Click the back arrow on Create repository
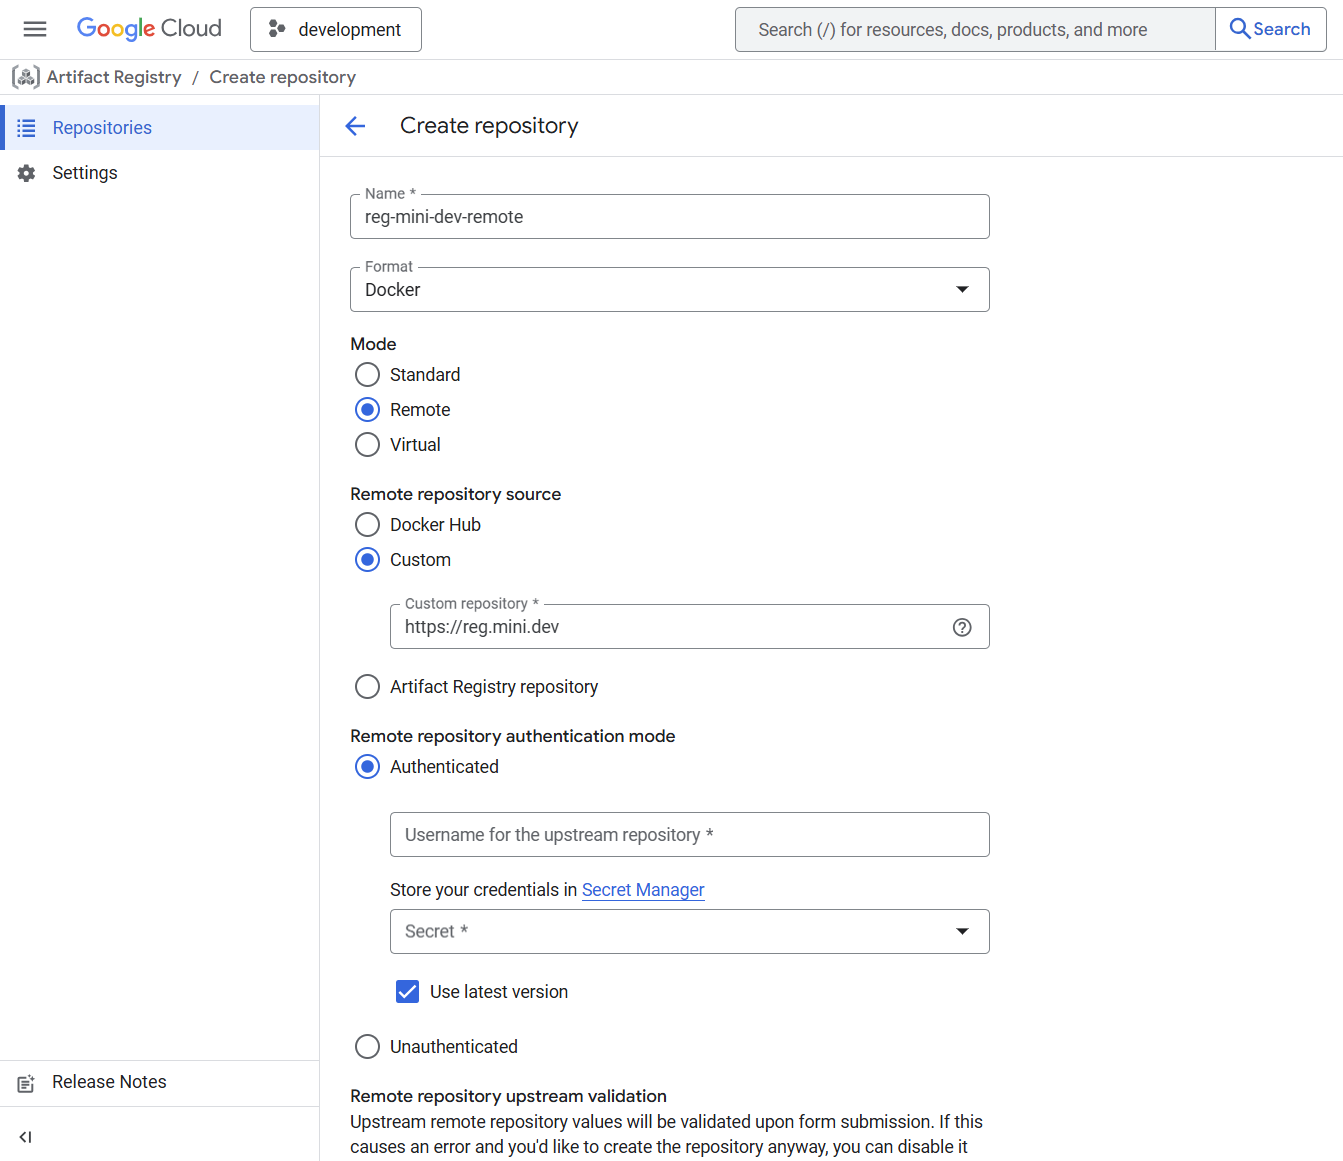The width and height of the screenshot is (1343, 1161). click(x=355, y=125)
